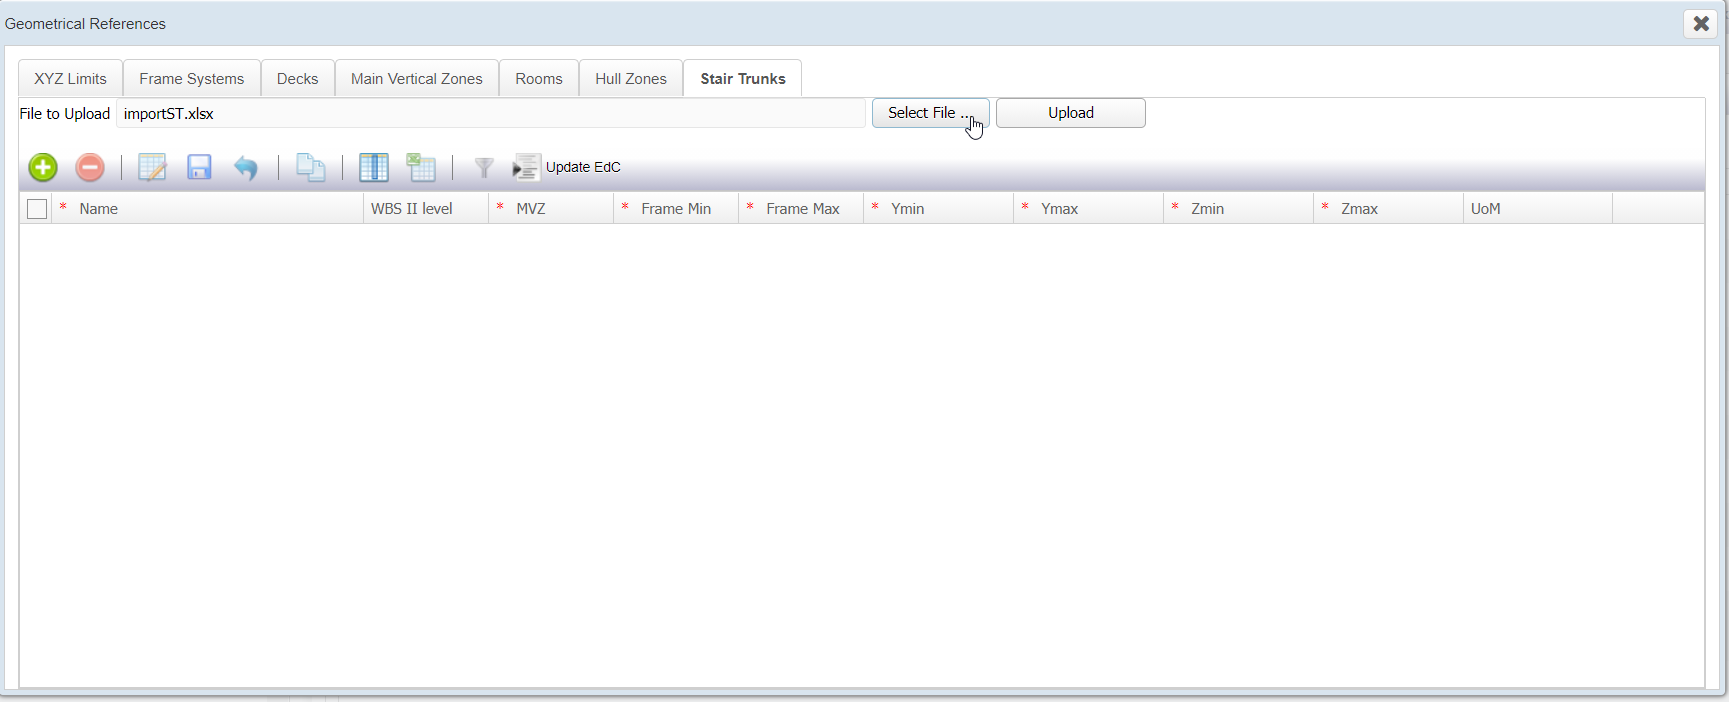1729x702 pixels.
Task: Save changes with floppy disk icon
Action: [199, 167]
